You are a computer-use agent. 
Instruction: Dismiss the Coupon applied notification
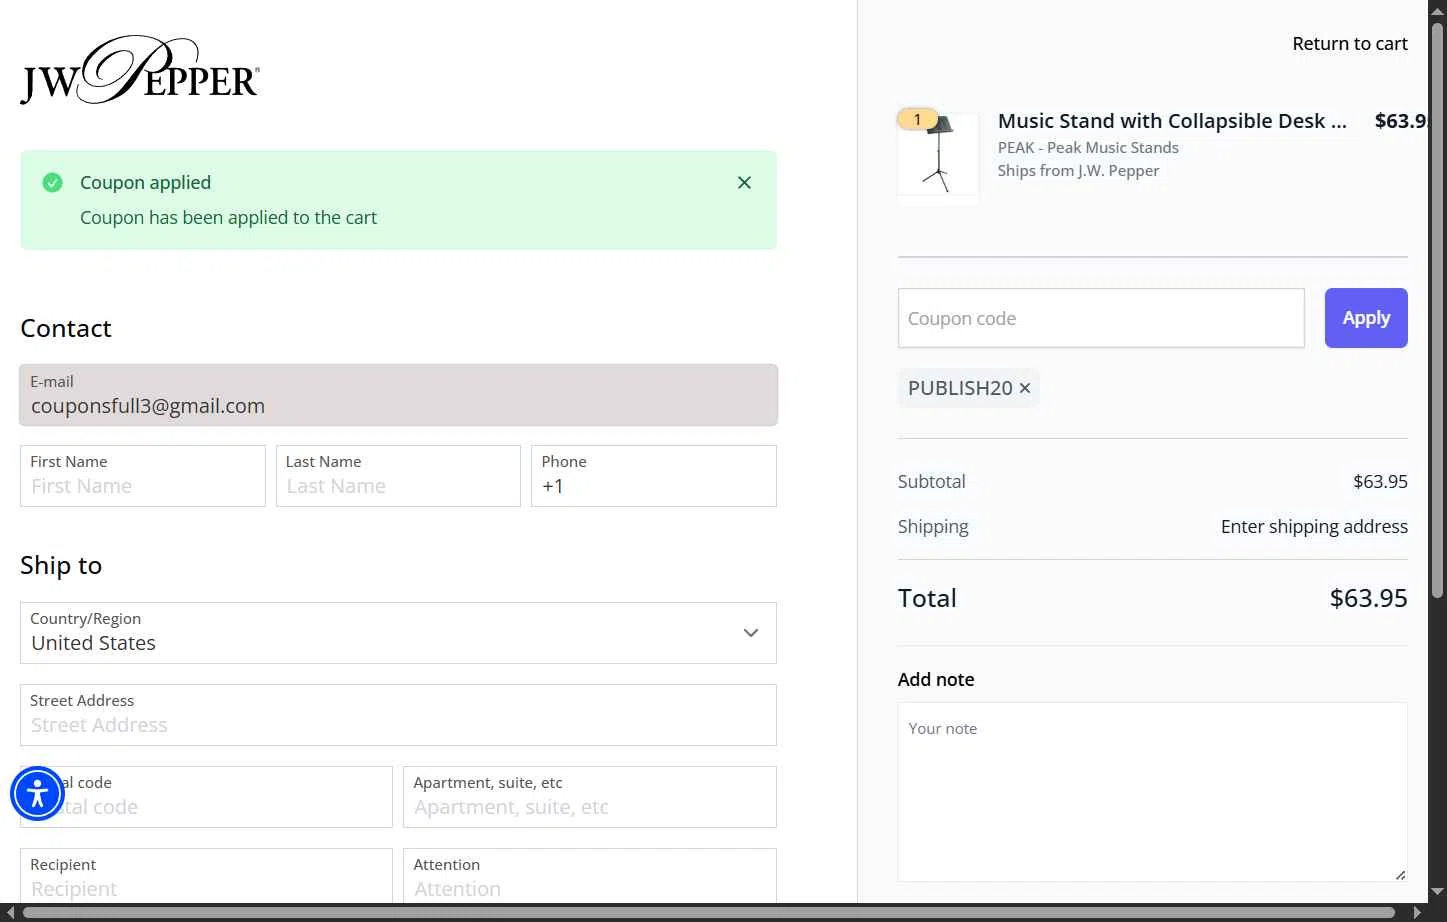[744, 183]
